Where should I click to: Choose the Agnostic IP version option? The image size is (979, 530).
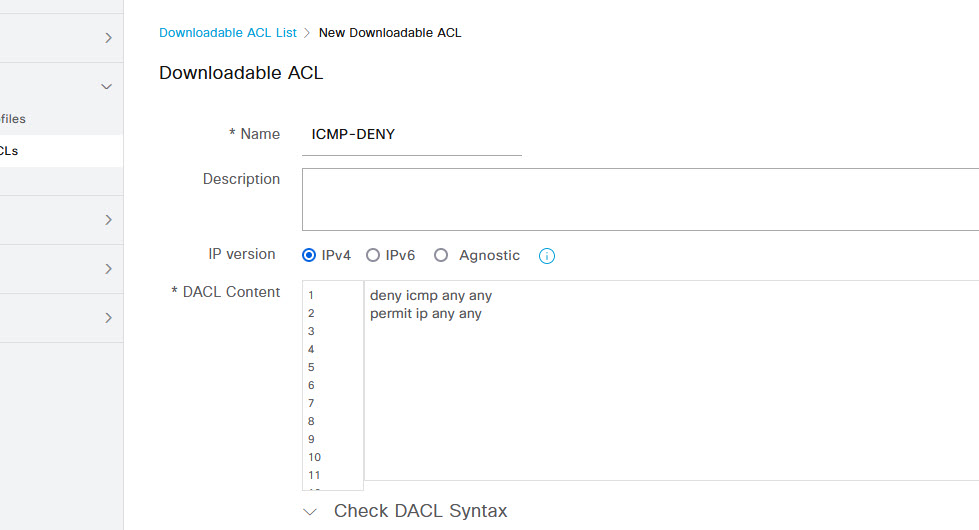[x=441, y=255]
